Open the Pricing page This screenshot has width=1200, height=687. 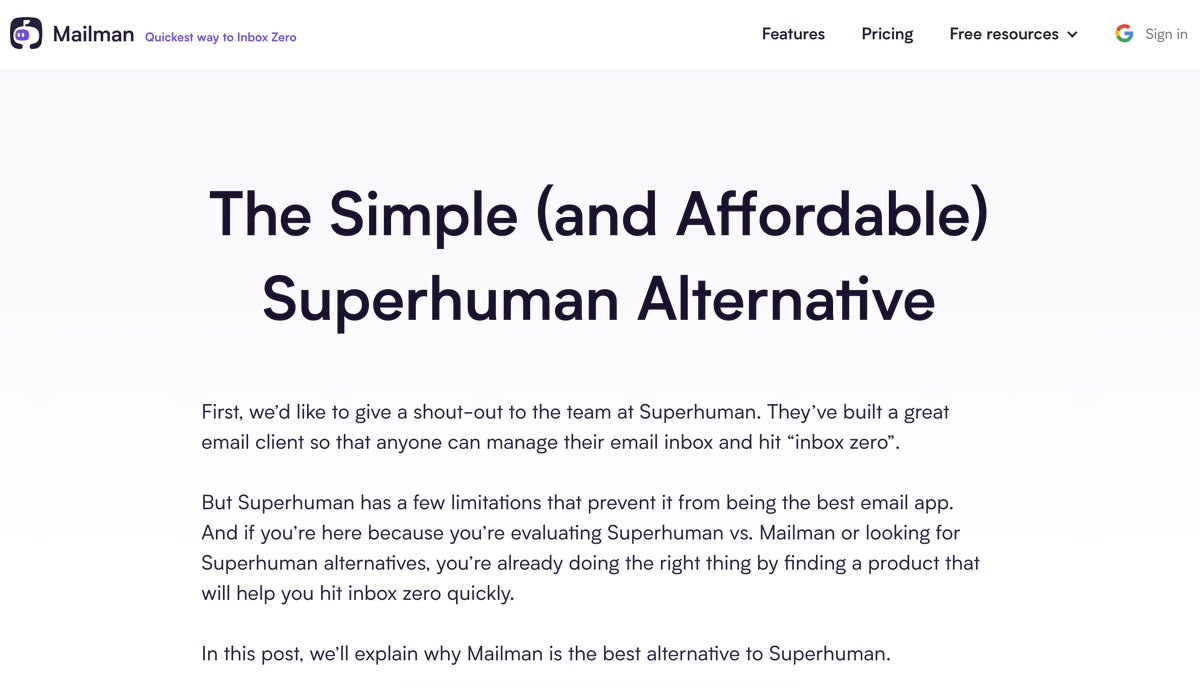(x=887, y=34)
